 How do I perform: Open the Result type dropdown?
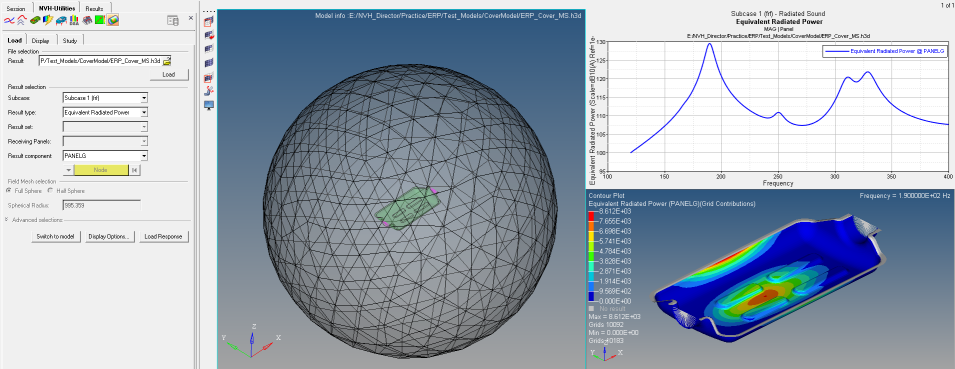point(105,112)
